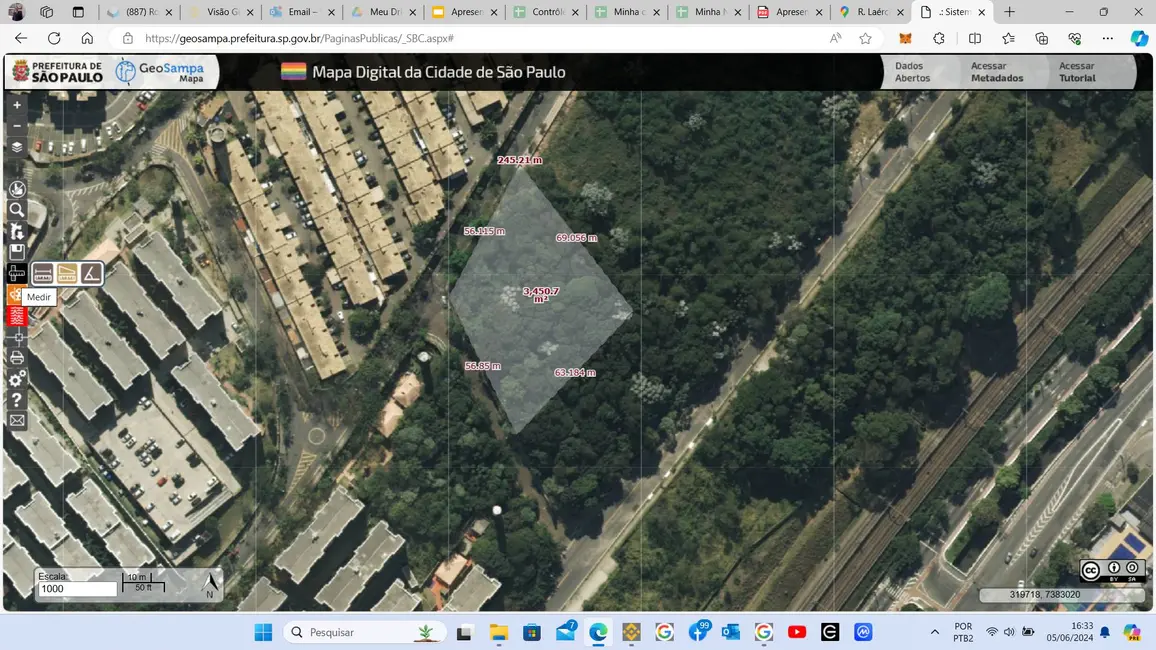Switch to the Email browser tab
The image size is (1156, 650).
pos(300,12)
